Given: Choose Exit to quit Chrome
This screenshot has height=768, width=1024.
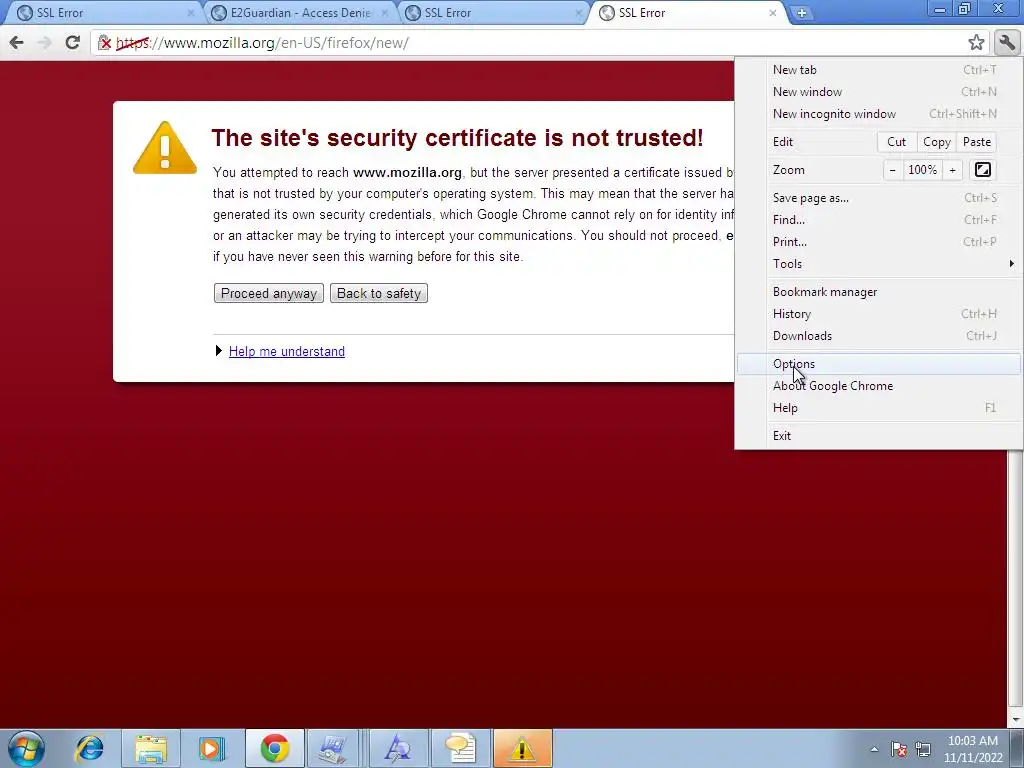Looking at the screenshot, I should click(x=878, y=436).
